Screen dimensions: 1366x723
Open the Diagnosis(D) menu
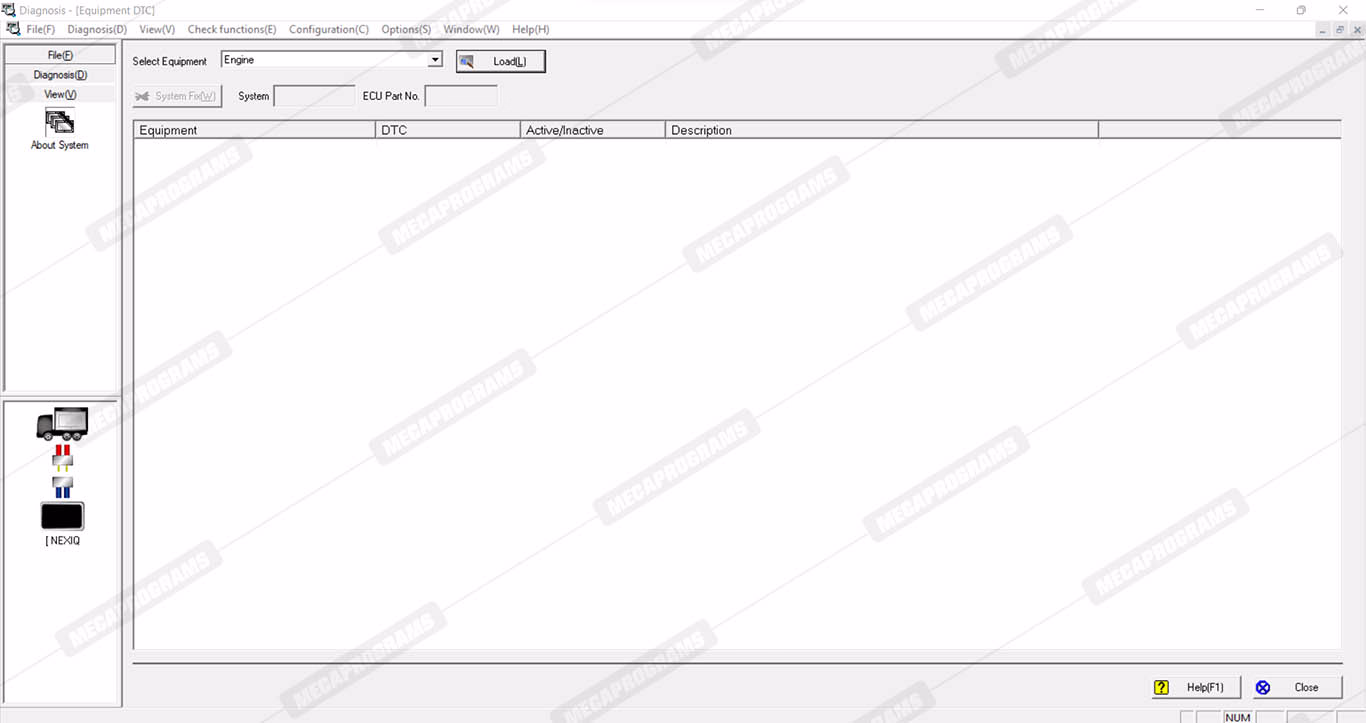(97, 30)
